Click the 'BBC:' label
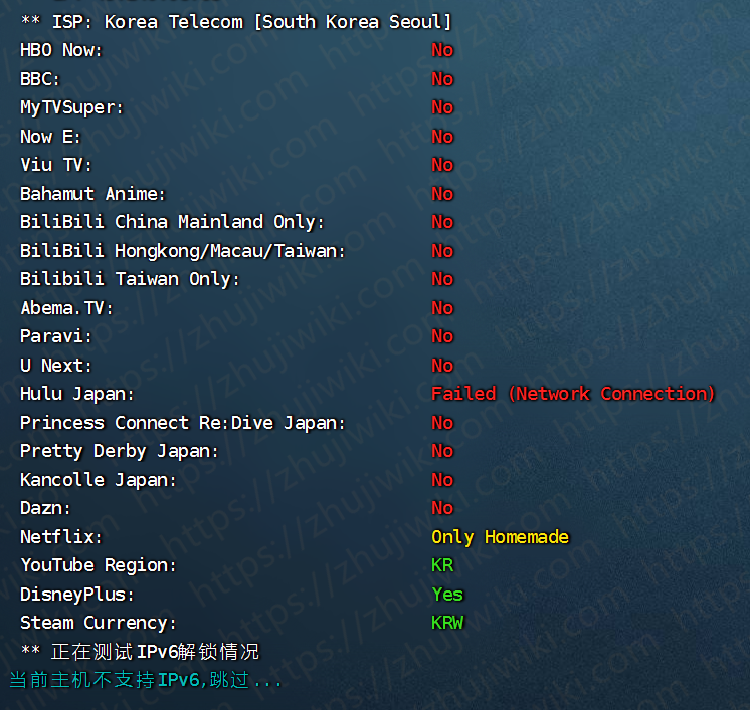The height and width of the screenshot is (710, 750). point(40,79)
